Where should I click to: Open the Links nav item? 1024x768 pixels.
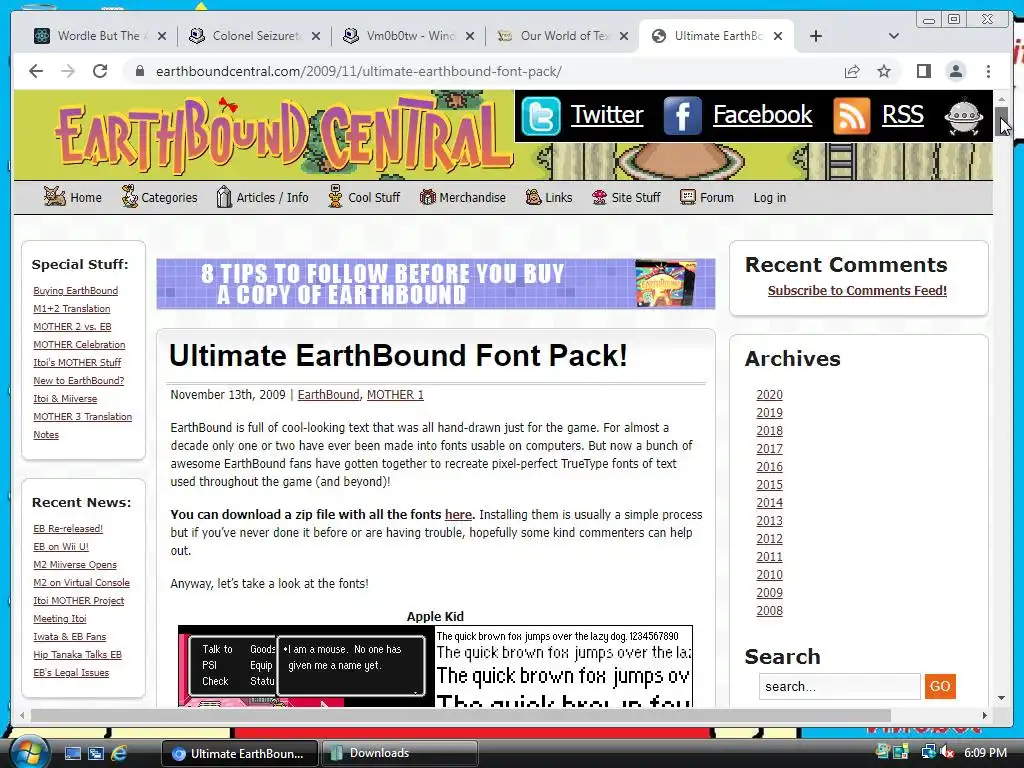(549, 197)
